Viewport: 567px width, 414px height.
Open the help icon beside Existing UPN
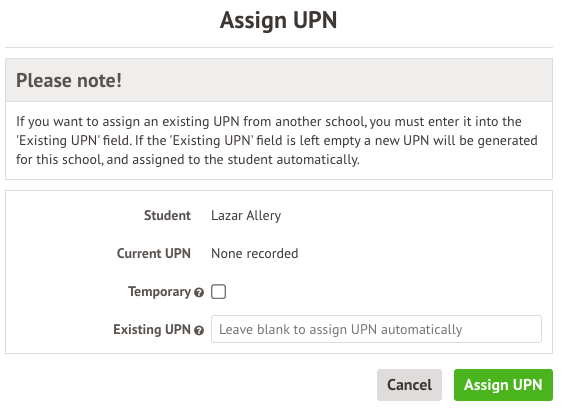click(x=199, y=330)
